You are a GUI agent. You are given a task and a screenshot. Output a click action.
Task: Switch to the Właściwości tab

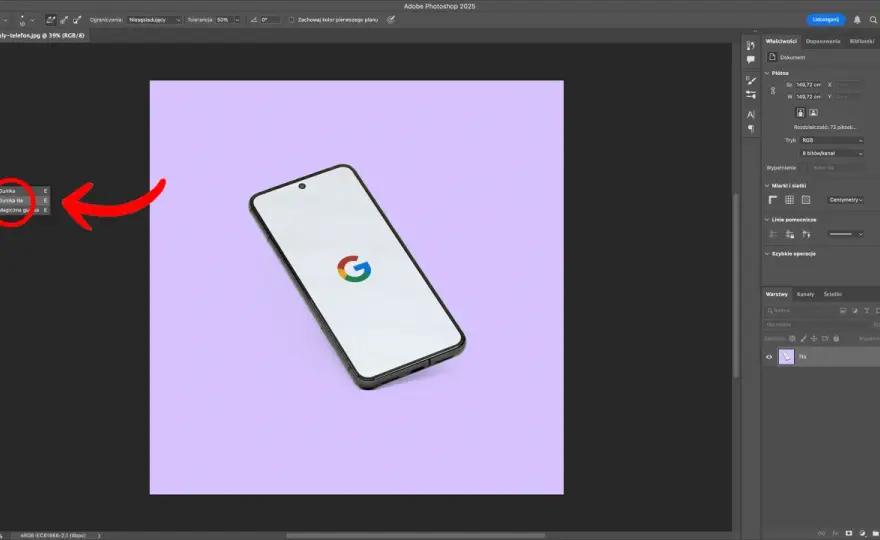point(781,41)
